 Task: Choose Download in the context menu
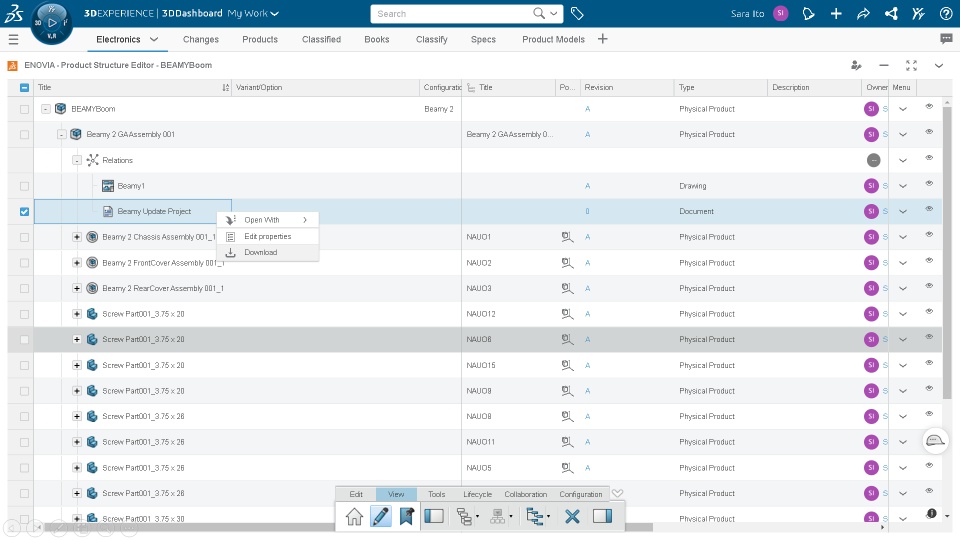[268, 252]
